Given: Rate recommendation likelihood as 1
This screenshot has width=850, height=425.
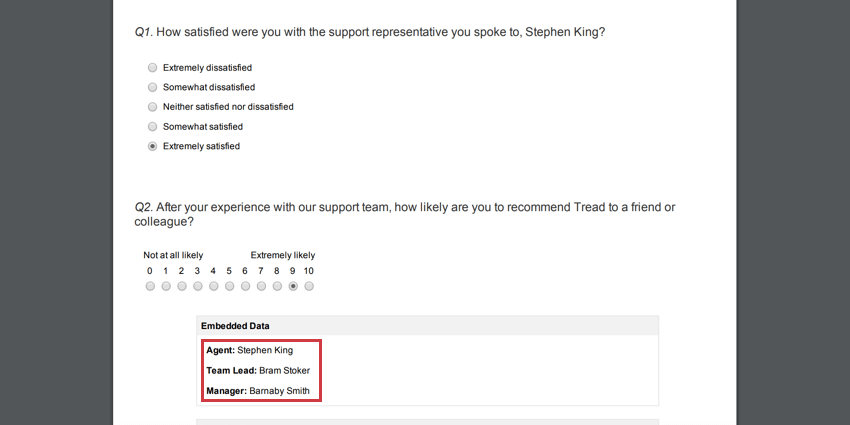Looking at the screenshot, I should (166, 286).
